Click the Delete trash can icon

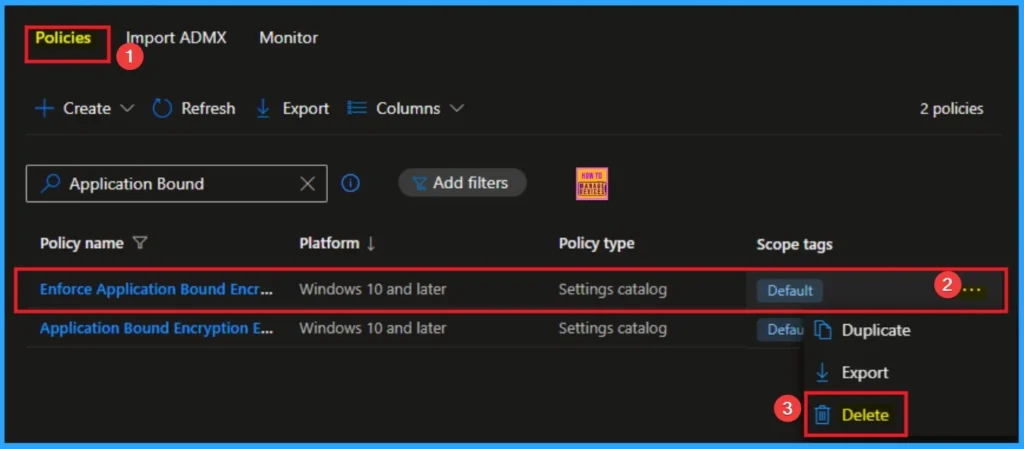tap(823, 414)
